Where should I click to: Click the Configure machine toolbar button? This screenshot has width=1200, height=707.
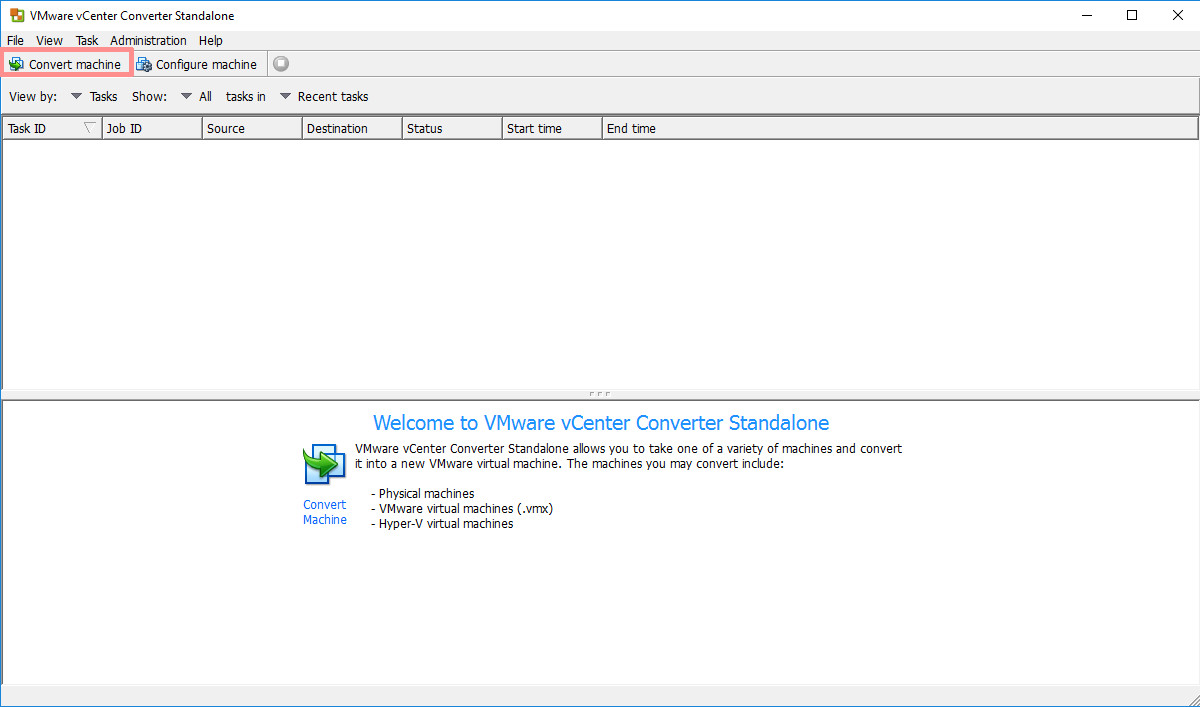(x=197, y=64)
